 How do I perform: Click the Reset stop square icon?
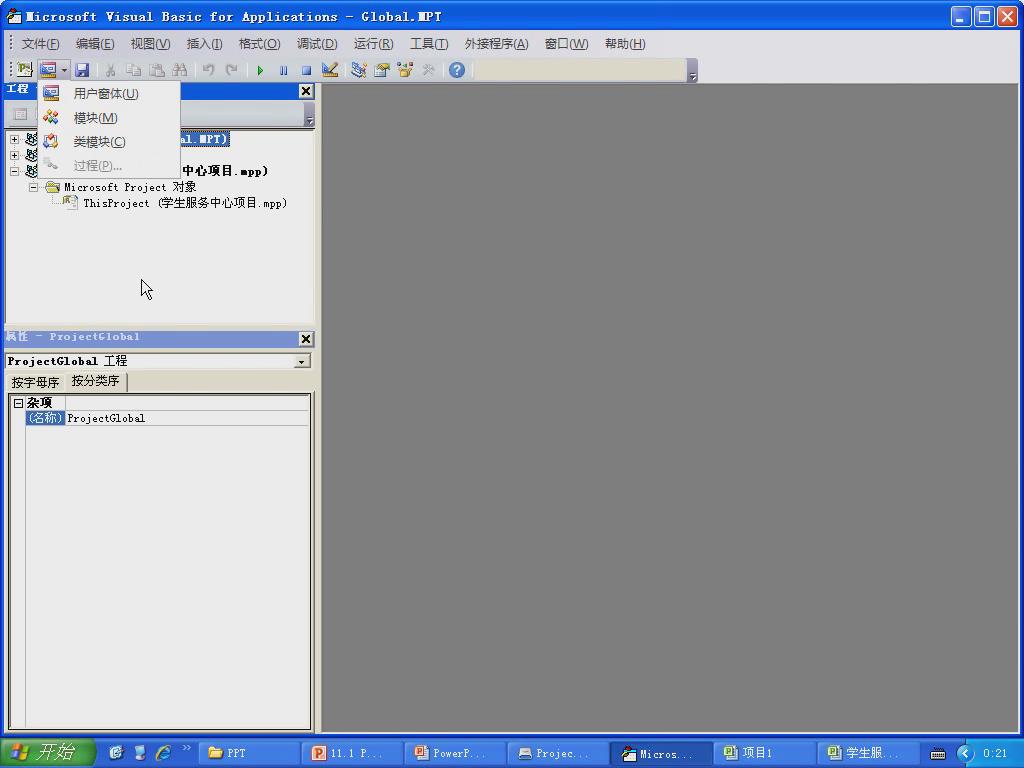[306, 69]
